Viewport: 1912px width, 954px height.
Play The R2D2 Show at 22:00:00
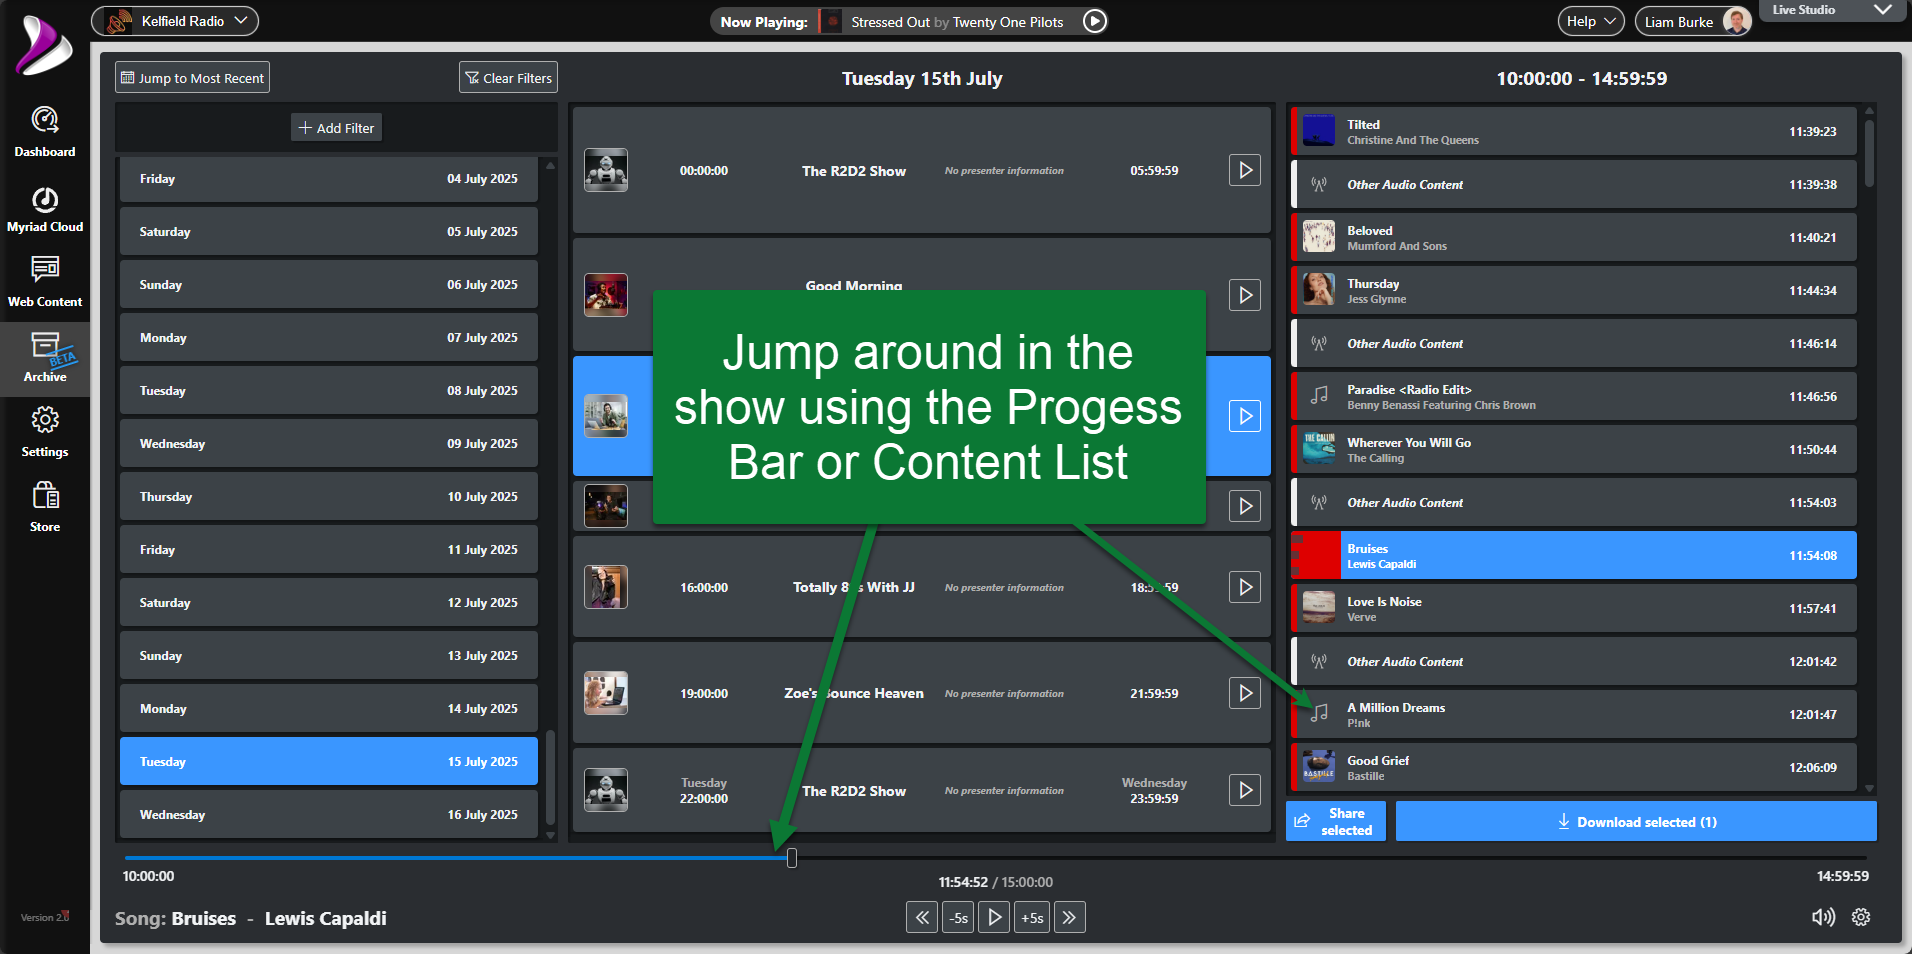pos(1244,790)
